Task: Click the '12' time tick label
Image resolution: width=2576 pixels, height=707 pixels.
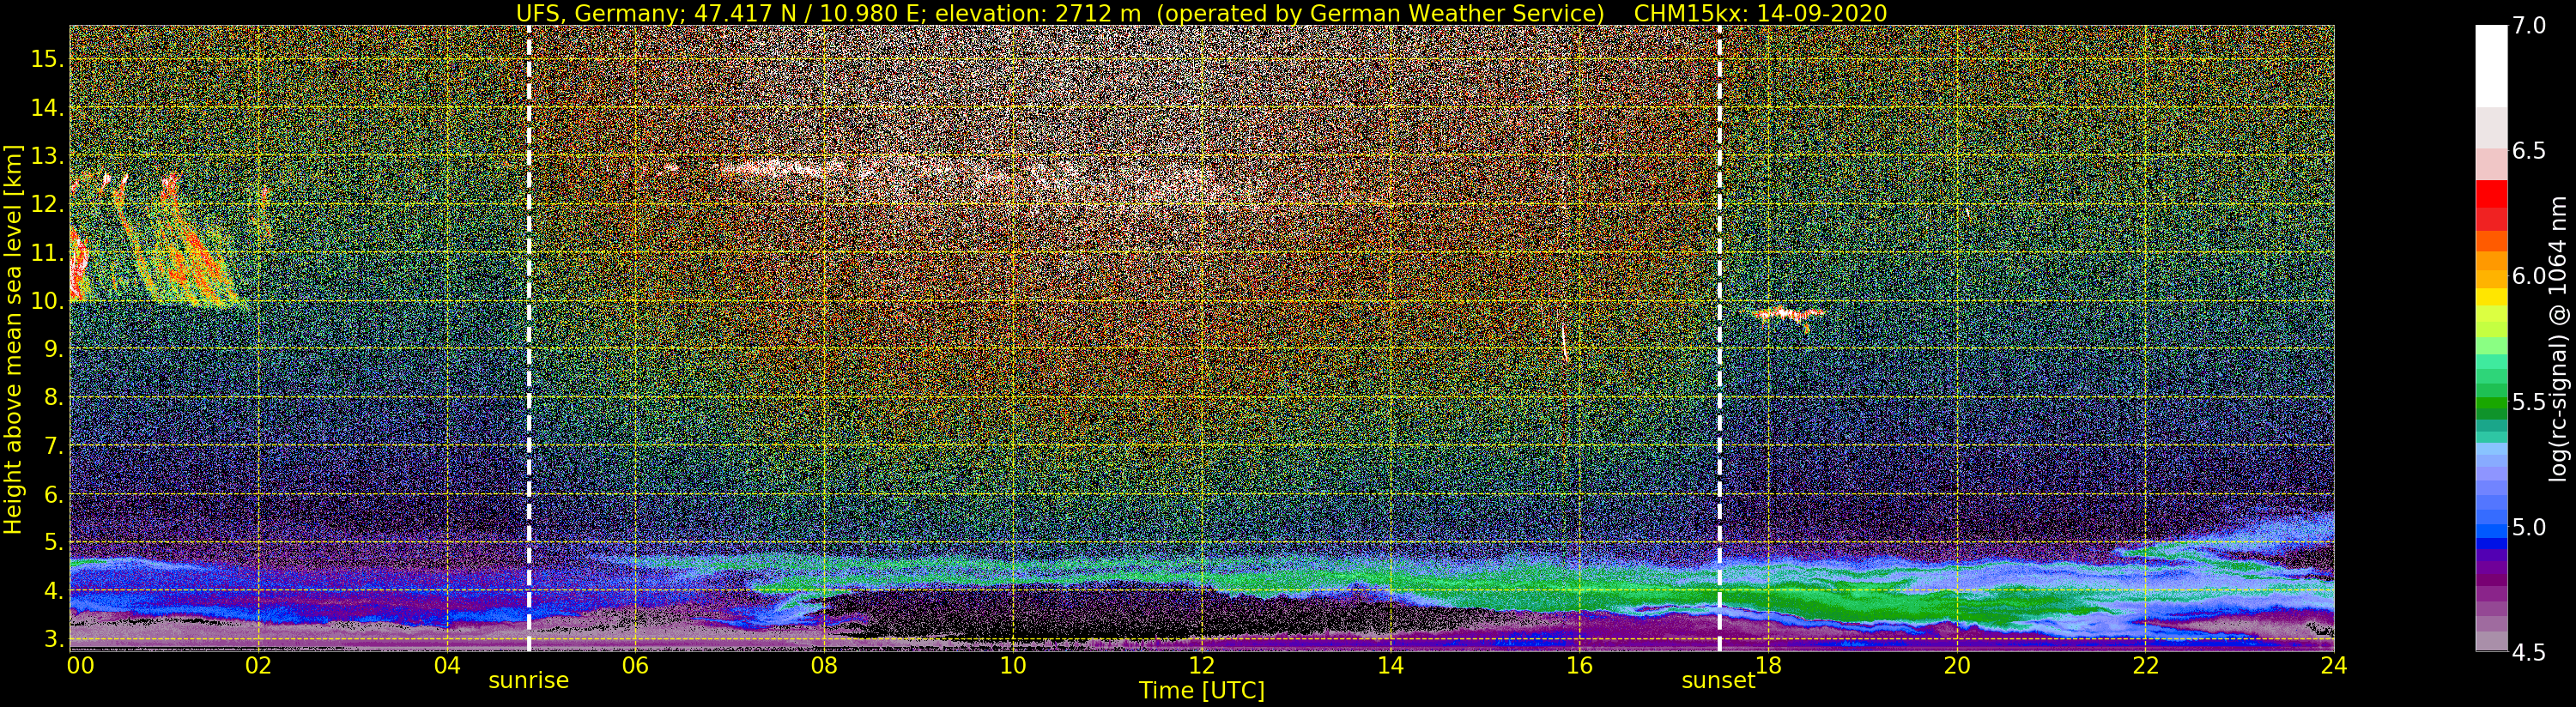Action: (1202, 666)
